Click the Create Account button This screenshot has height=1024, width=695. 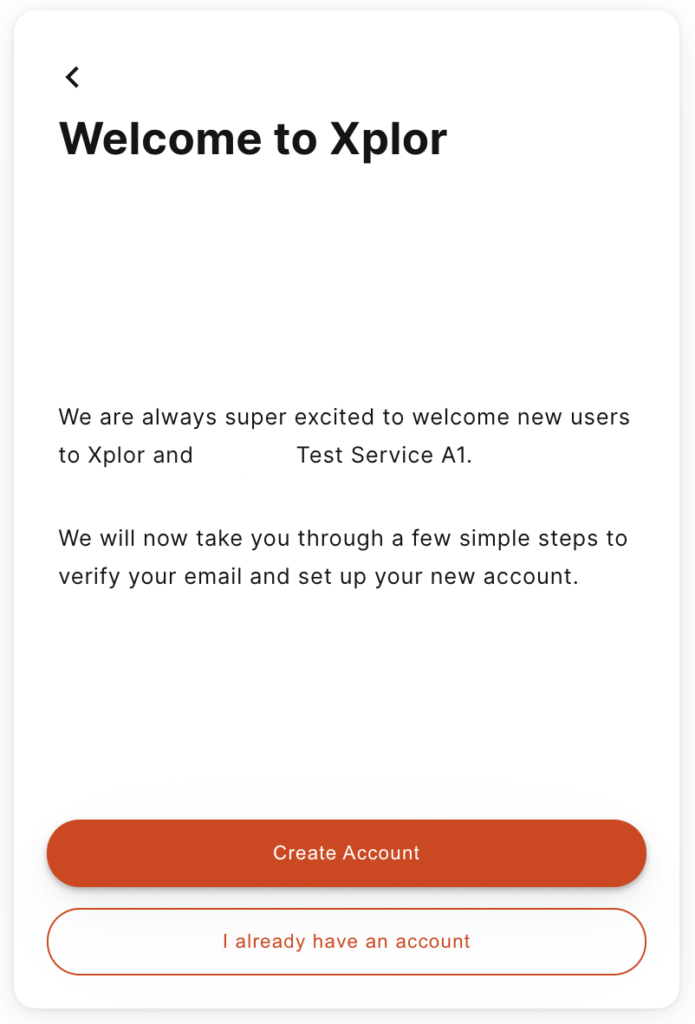(346, 853)
